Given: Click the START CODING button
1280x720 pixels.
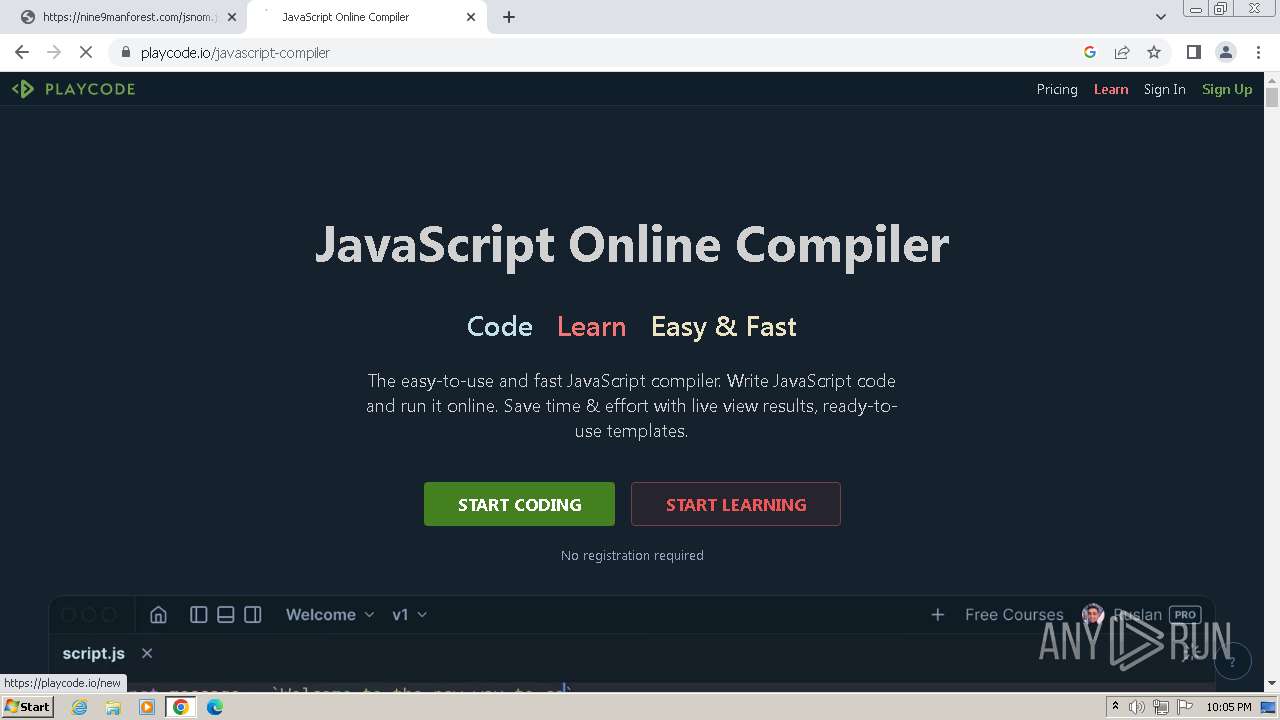Looking at the screenshot, I should 519,504.
